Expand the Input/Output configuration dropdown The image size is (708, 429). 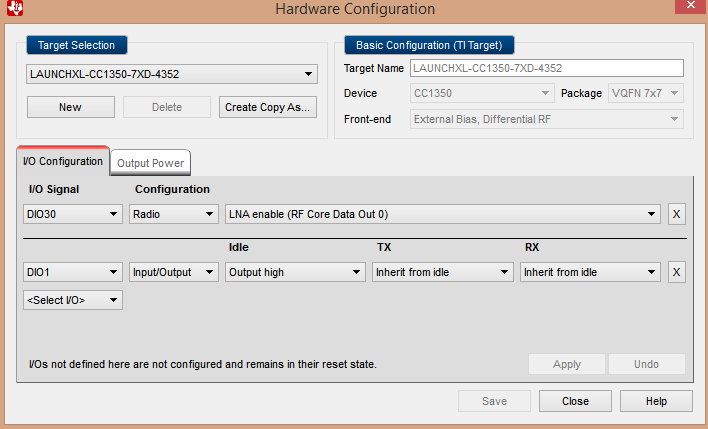point(174,272)
